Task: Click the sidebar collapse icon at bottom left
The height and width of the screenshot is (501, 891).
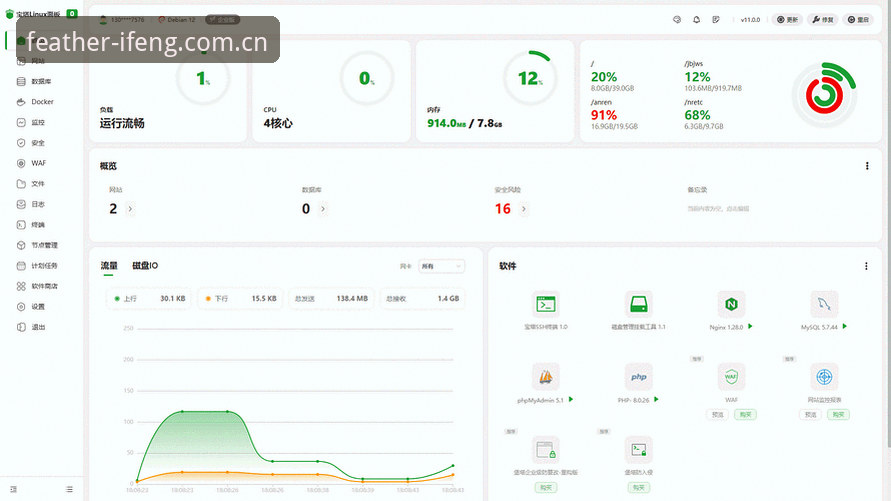Action: (x=14, y=489)
